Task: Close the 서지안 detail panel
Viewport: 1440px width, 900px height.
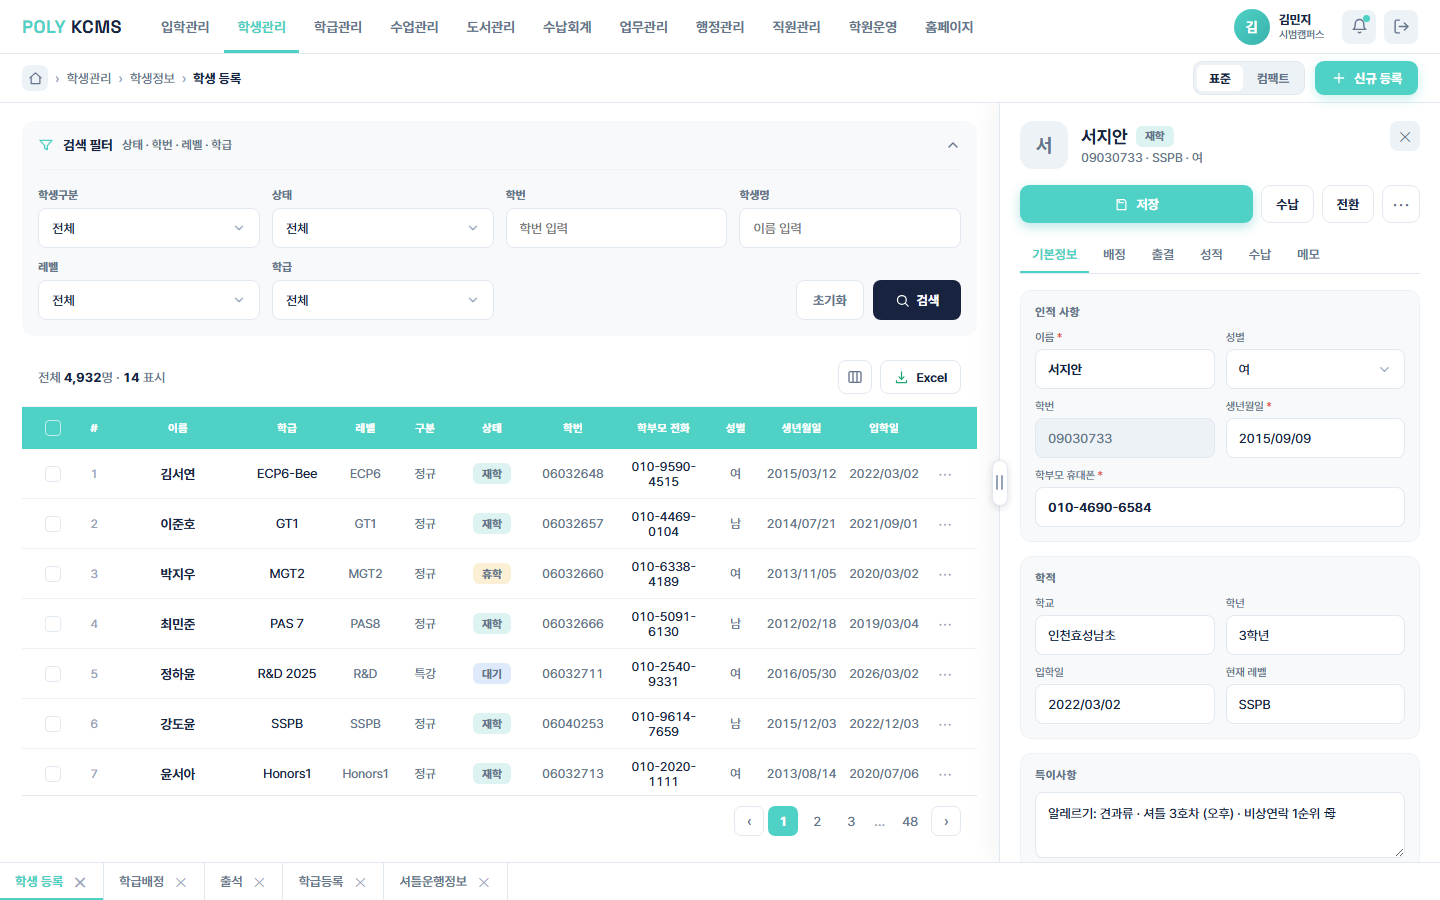Action: point(1405,137)
